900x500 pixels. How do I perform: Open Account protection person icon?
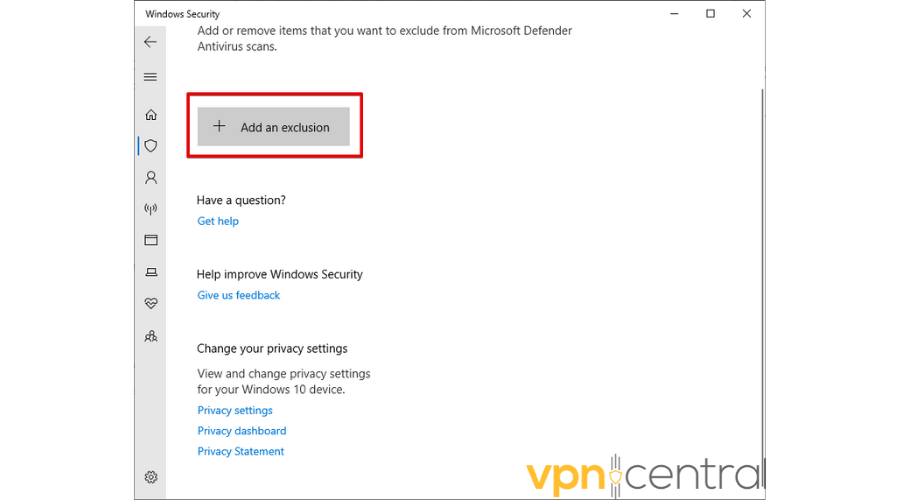(x=151, y=178)
